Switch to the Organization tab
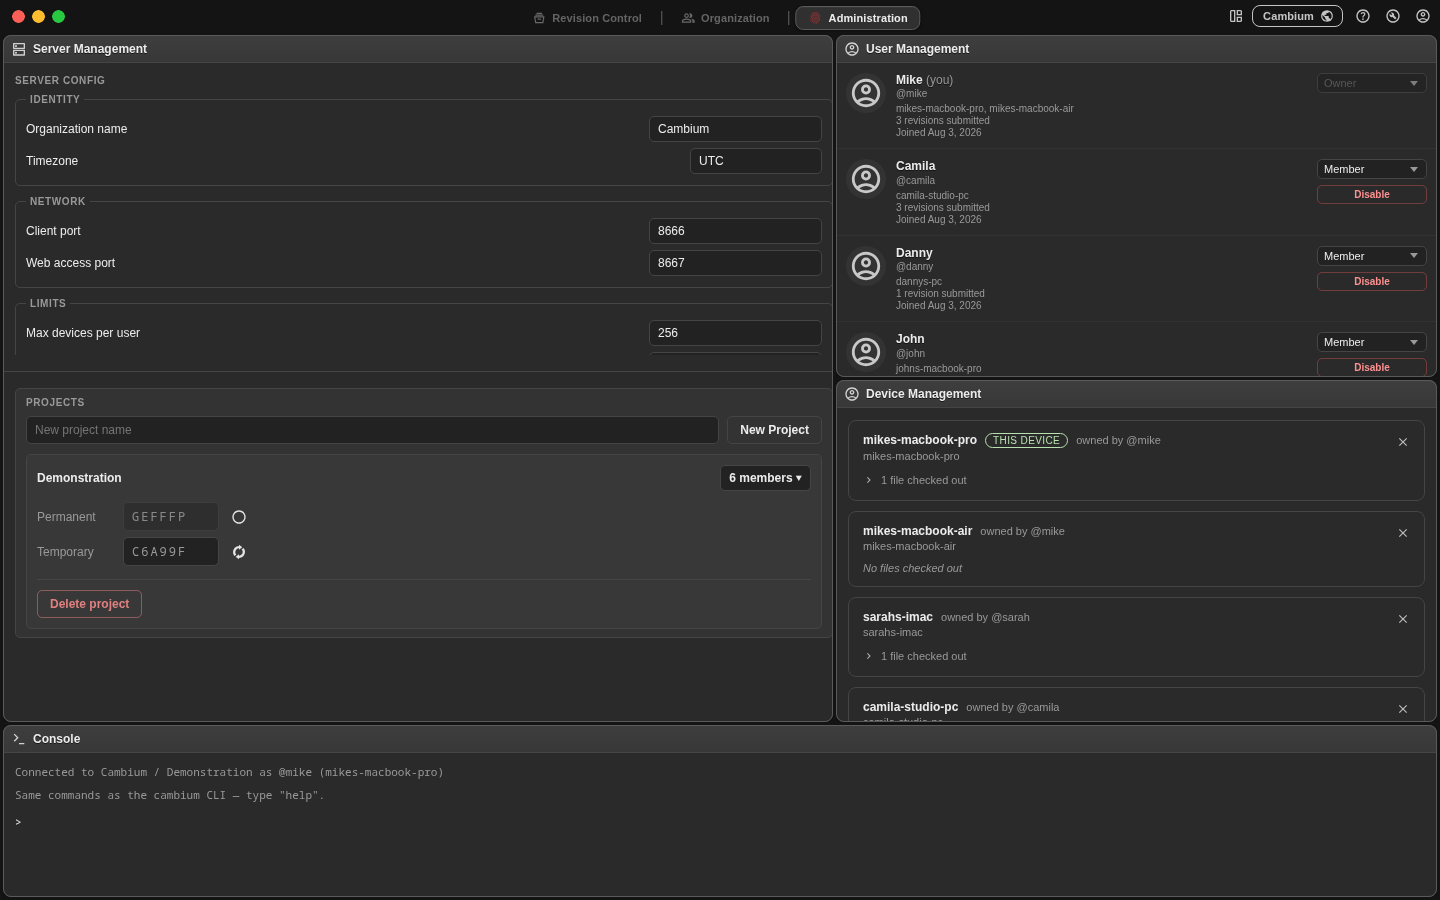 [725, 18]
